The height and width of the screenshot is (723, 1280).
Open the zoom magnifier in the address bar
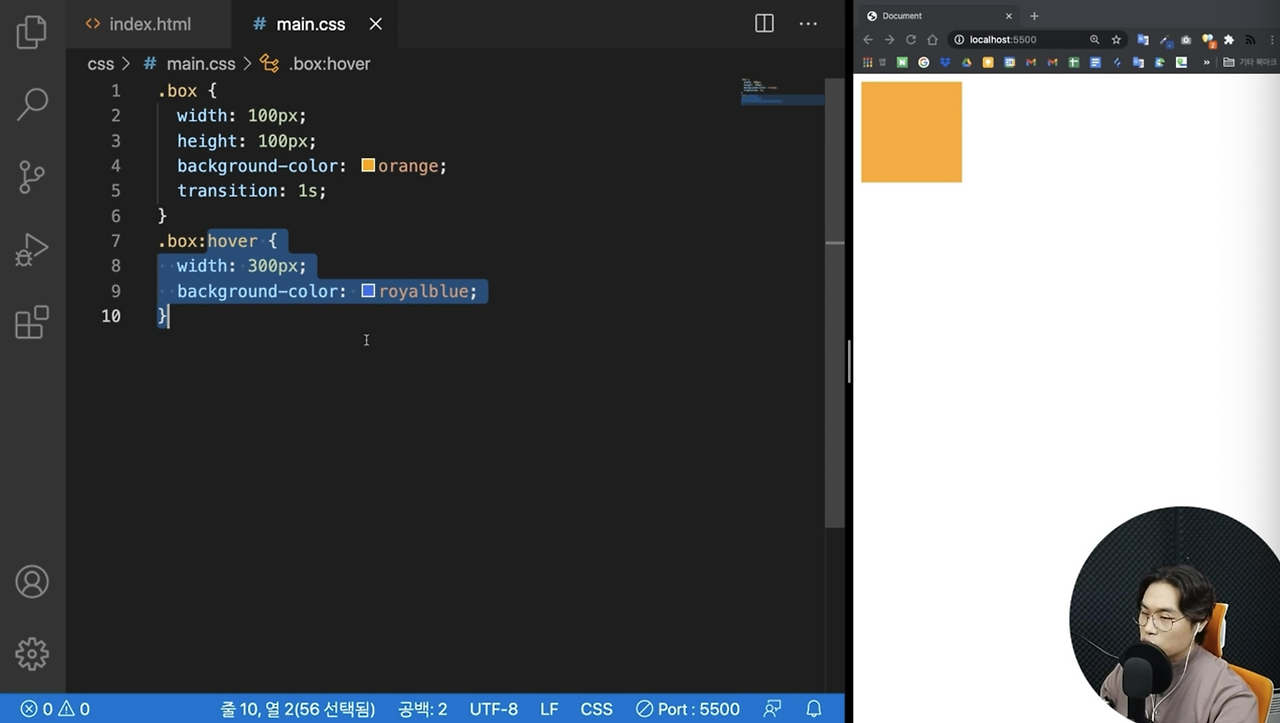(x=1094, y=40)
